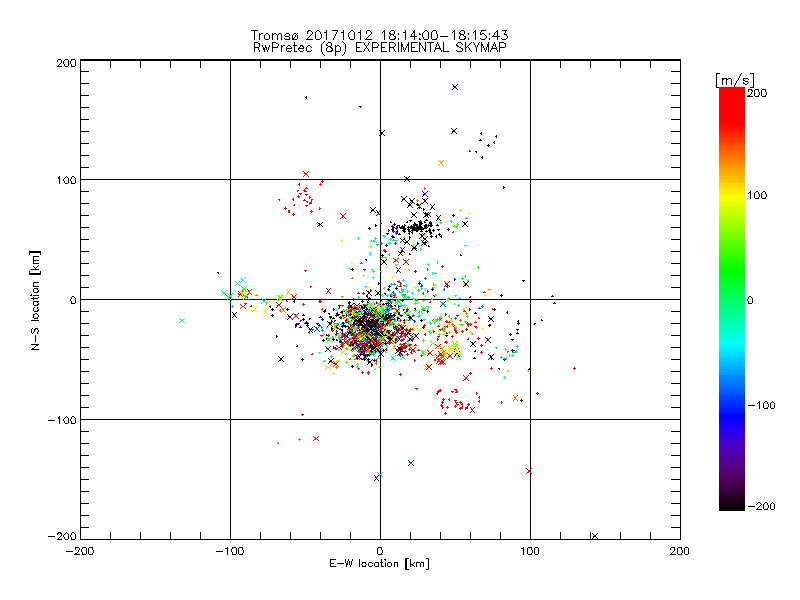Click the colorbar label '0'

pos(750,301)
